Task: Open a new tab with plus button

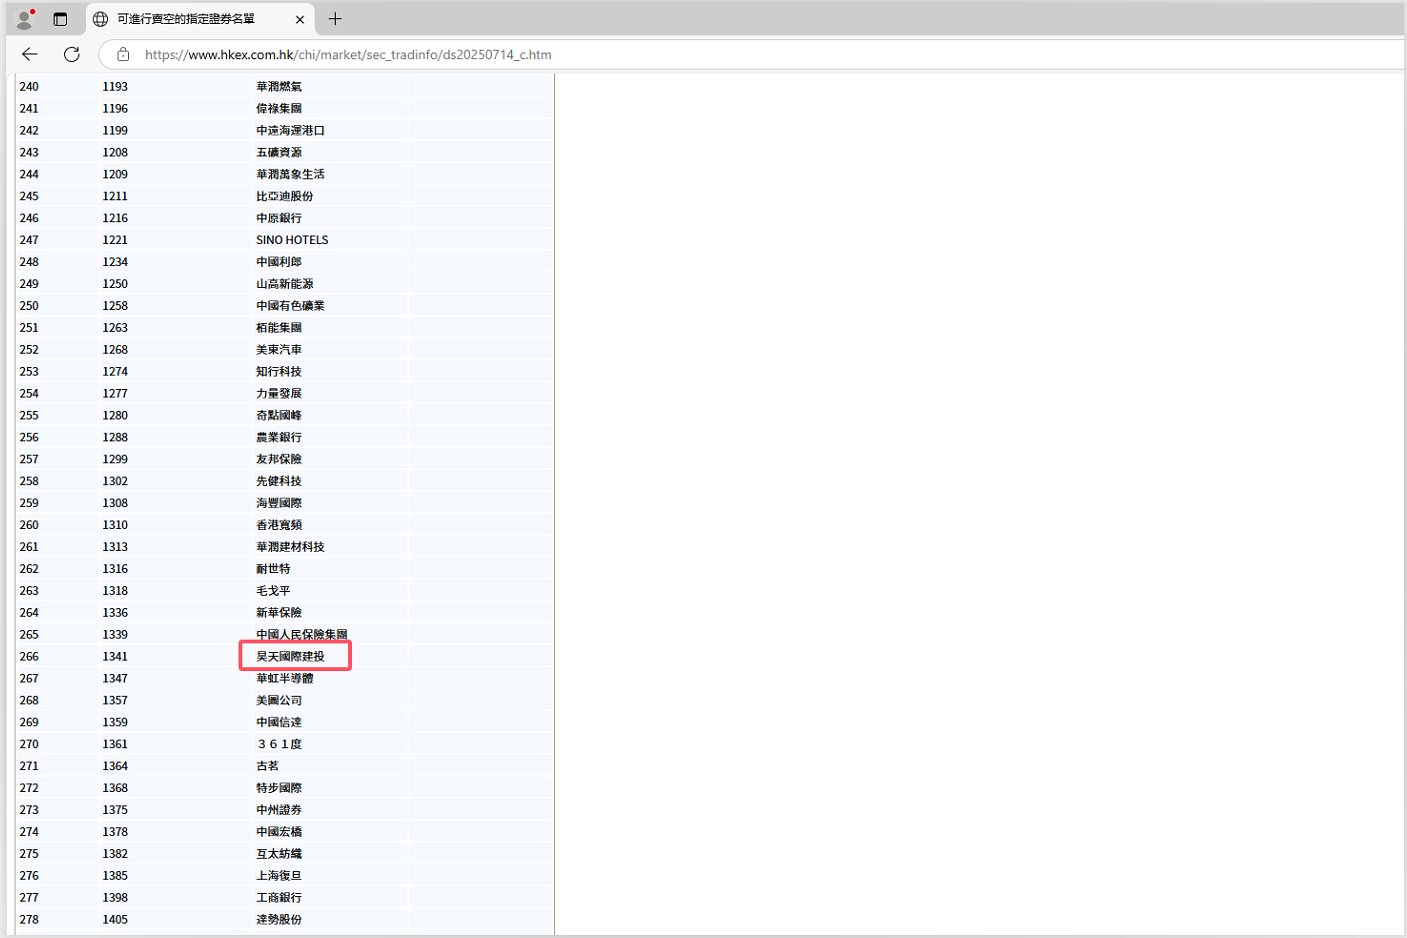Action: pyautogui.click(x=335, y=19)
